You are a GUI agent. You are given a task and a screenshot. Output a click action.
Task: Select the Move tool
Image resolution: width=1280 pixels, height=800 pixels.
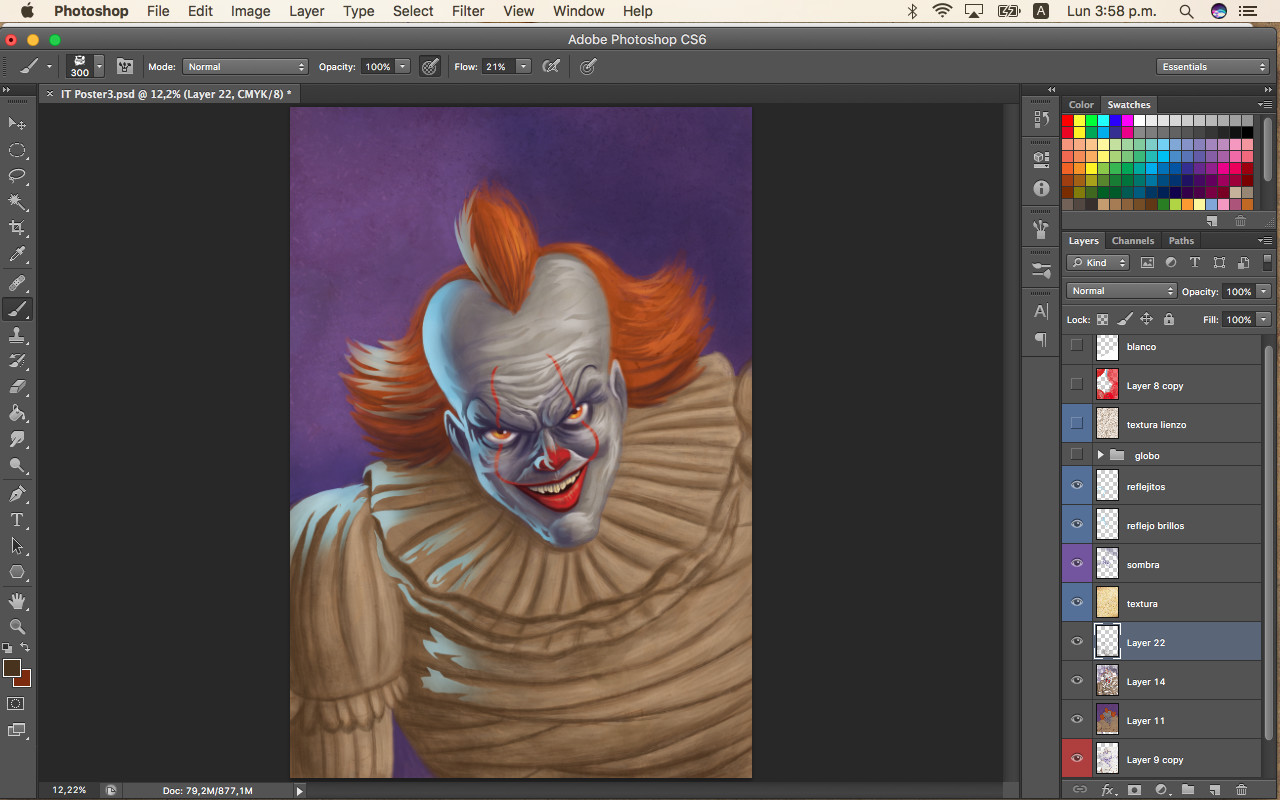coord(17,123)
